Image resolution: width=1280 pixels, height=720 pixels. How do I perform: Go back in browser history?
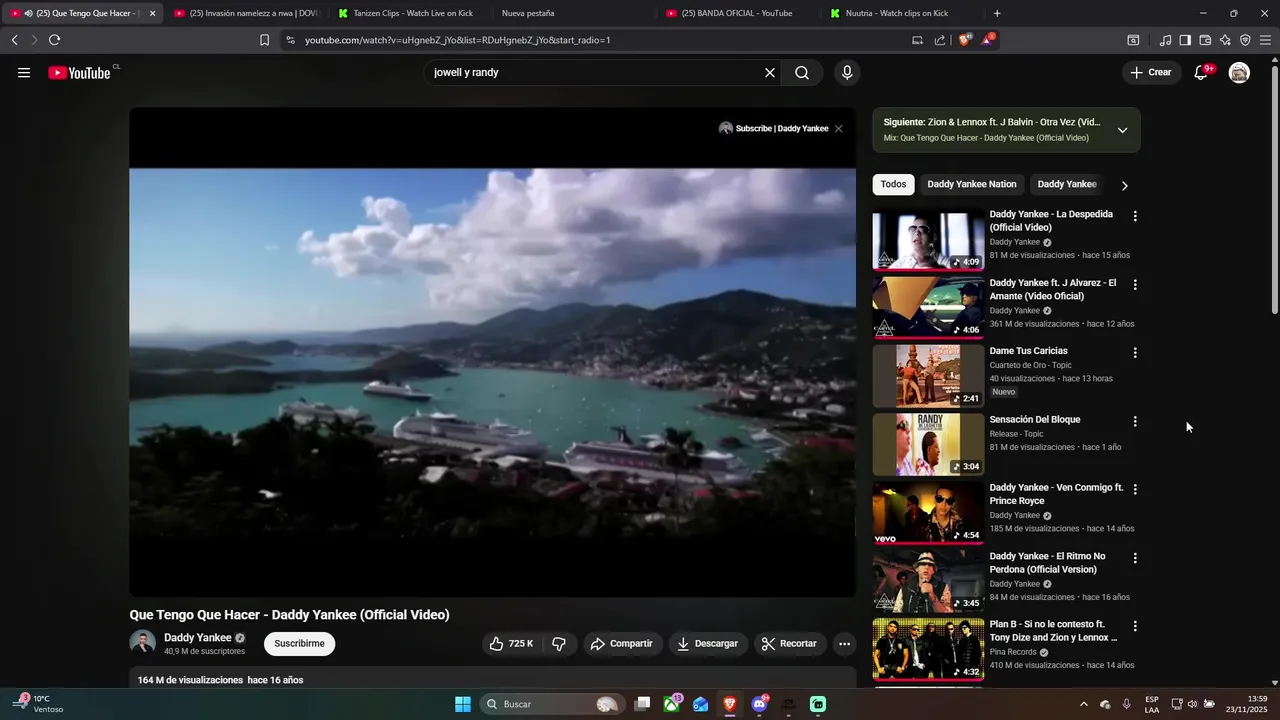14,40
